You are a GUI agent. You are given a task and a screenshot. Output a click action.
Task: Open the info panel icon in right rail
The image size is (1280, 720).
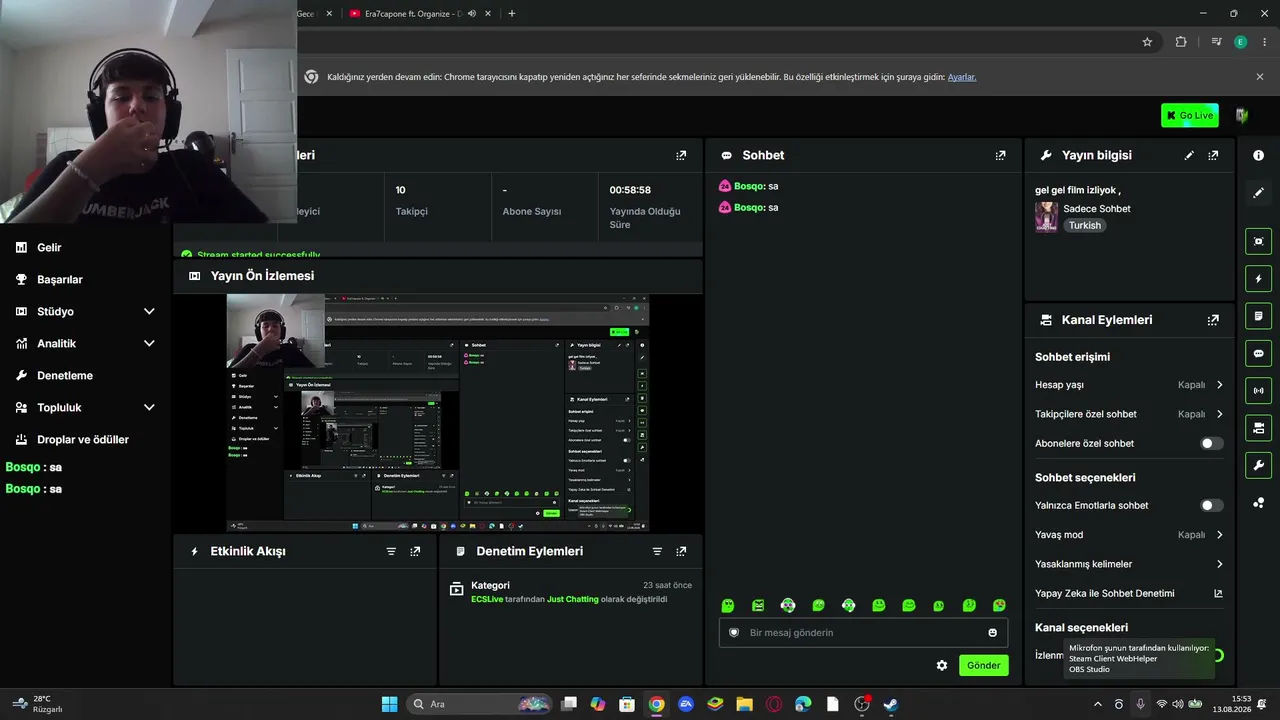coord(1258,155)
